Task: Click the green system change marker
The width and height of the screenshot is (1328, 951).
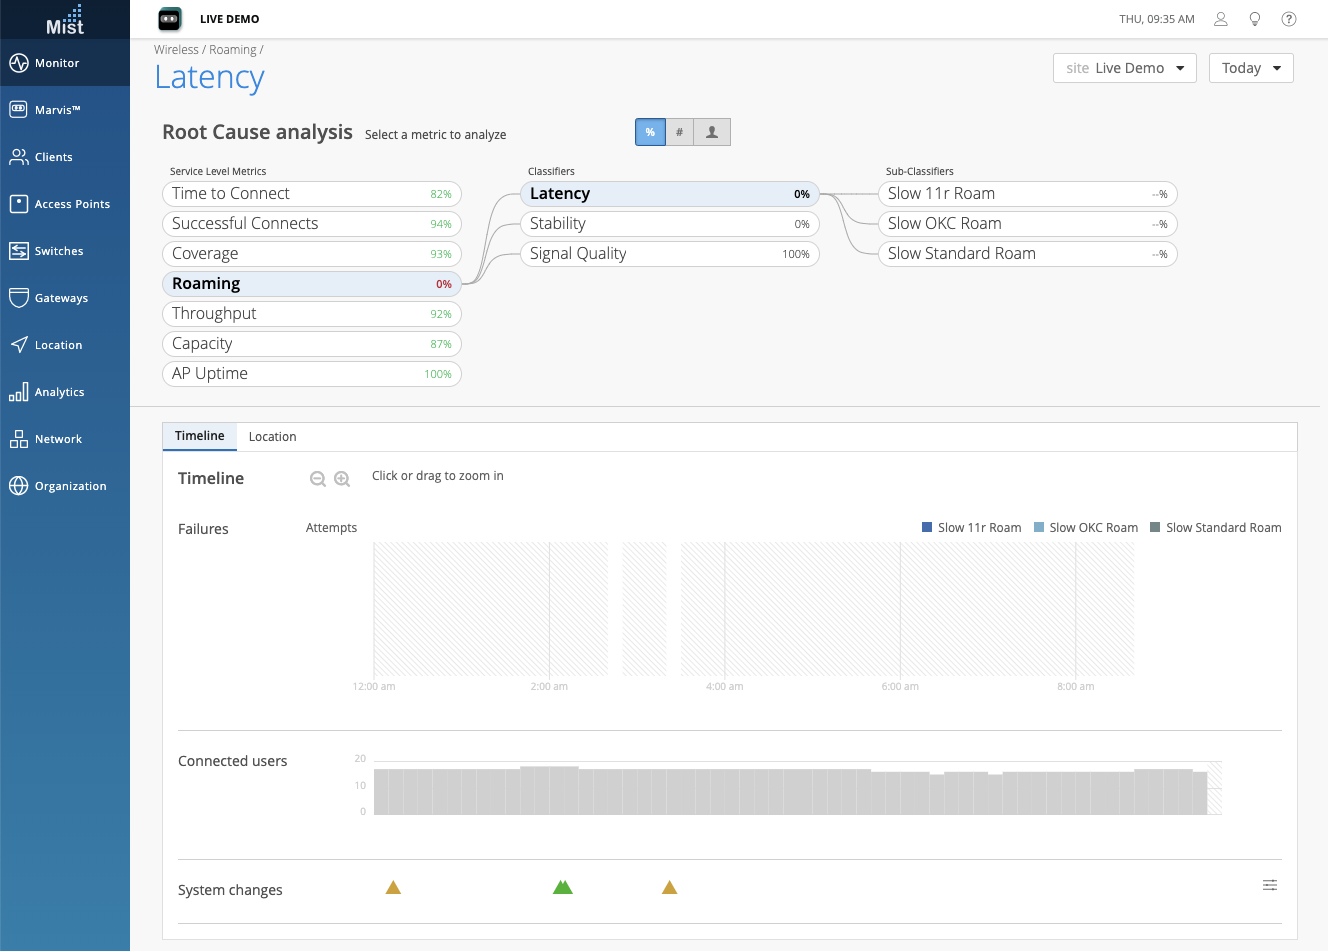Action: (563, 887)
